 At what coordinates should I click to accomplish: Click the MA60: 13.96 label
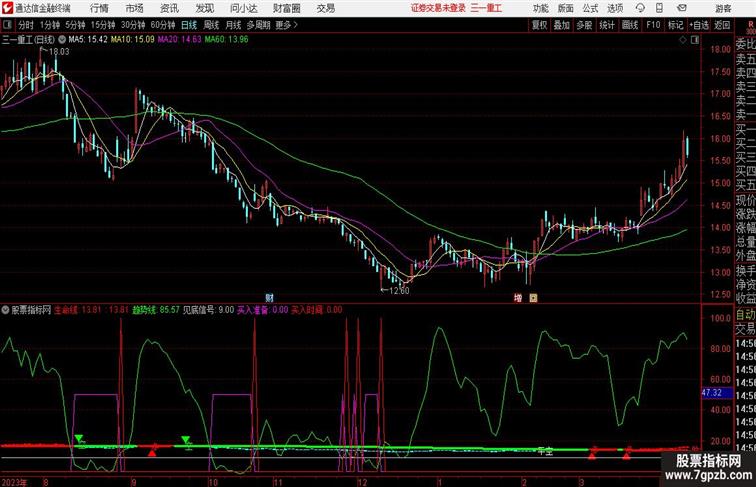pyautogui.click(x=226, y=40)
